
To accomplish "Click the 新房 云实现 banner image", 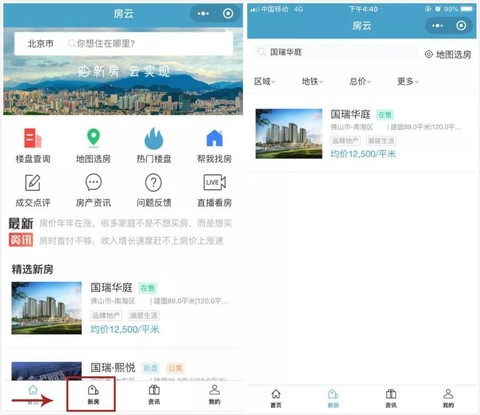I will [123, 71].
